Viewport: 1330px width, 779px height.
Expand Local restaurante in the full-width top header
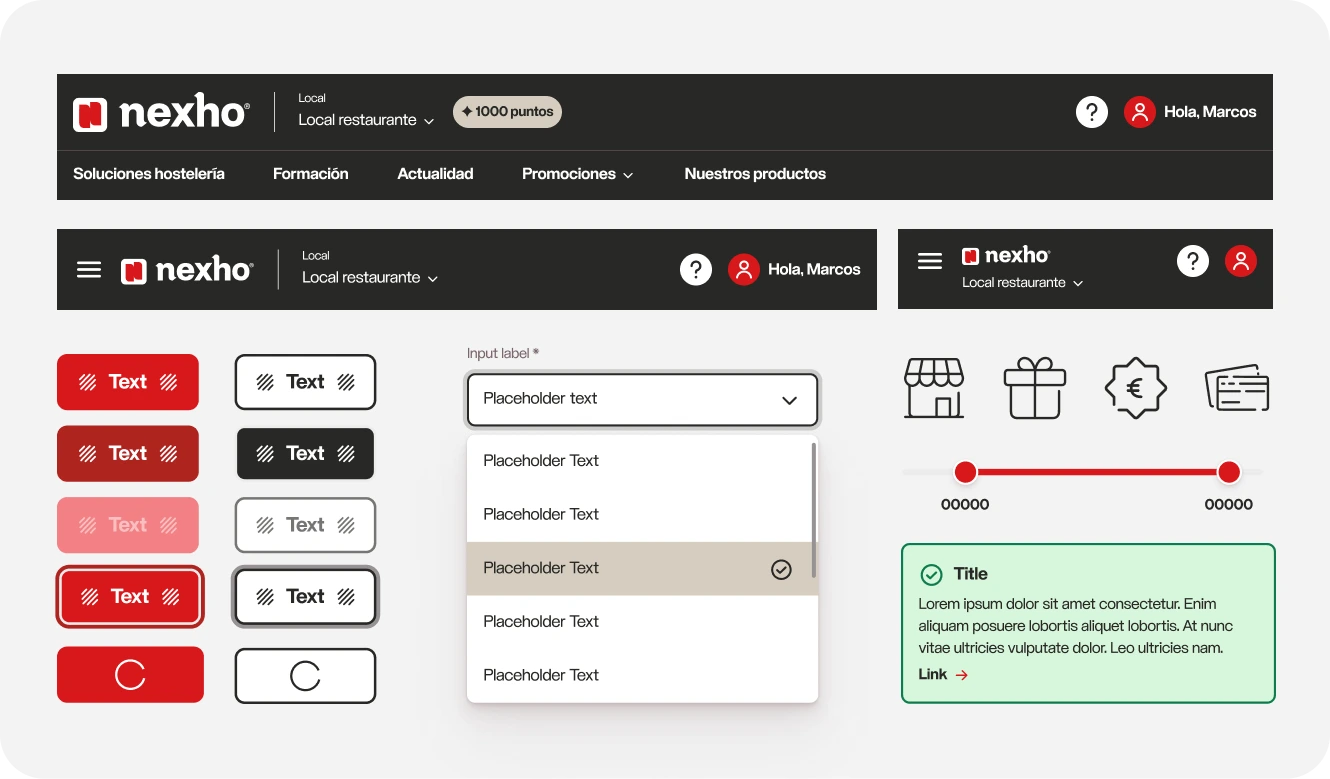(366, 120)
